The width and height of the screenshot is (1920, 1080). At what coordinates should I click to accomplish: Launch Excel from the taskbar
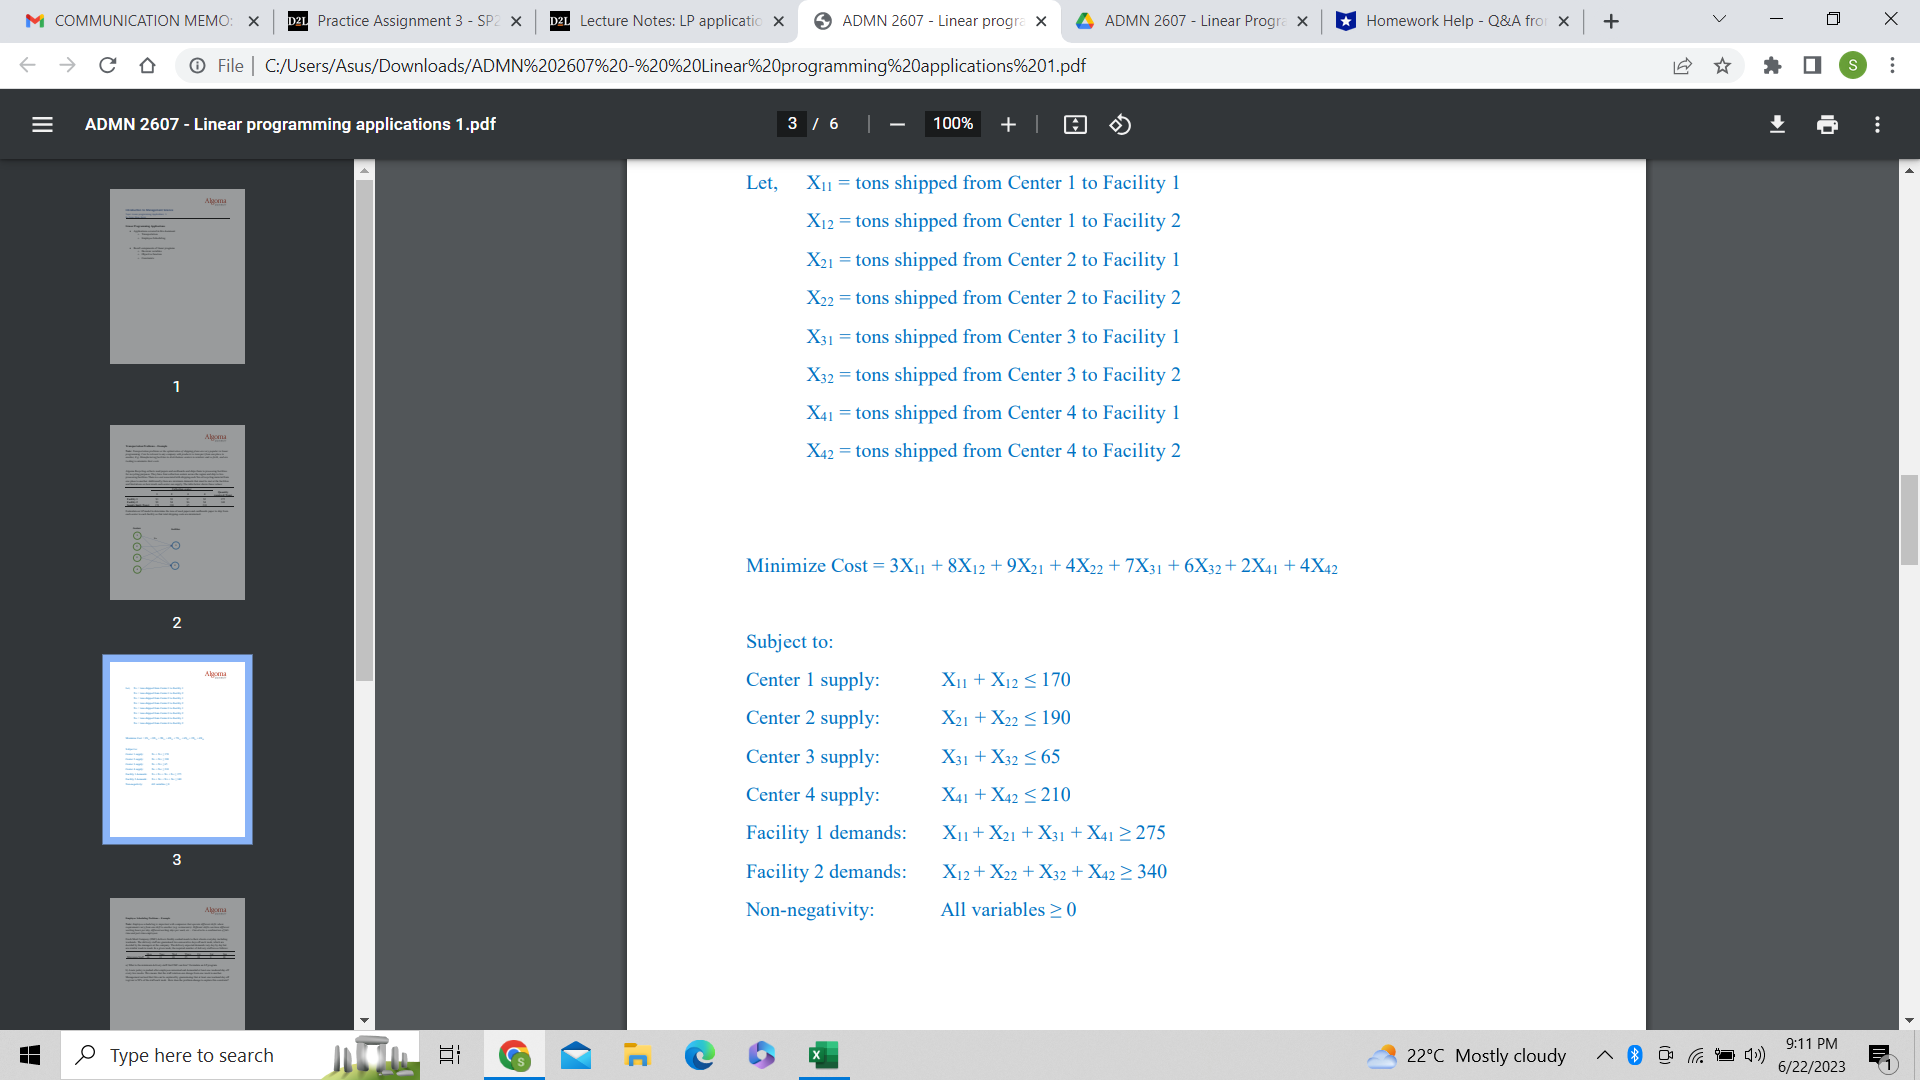pos(822,1055)
